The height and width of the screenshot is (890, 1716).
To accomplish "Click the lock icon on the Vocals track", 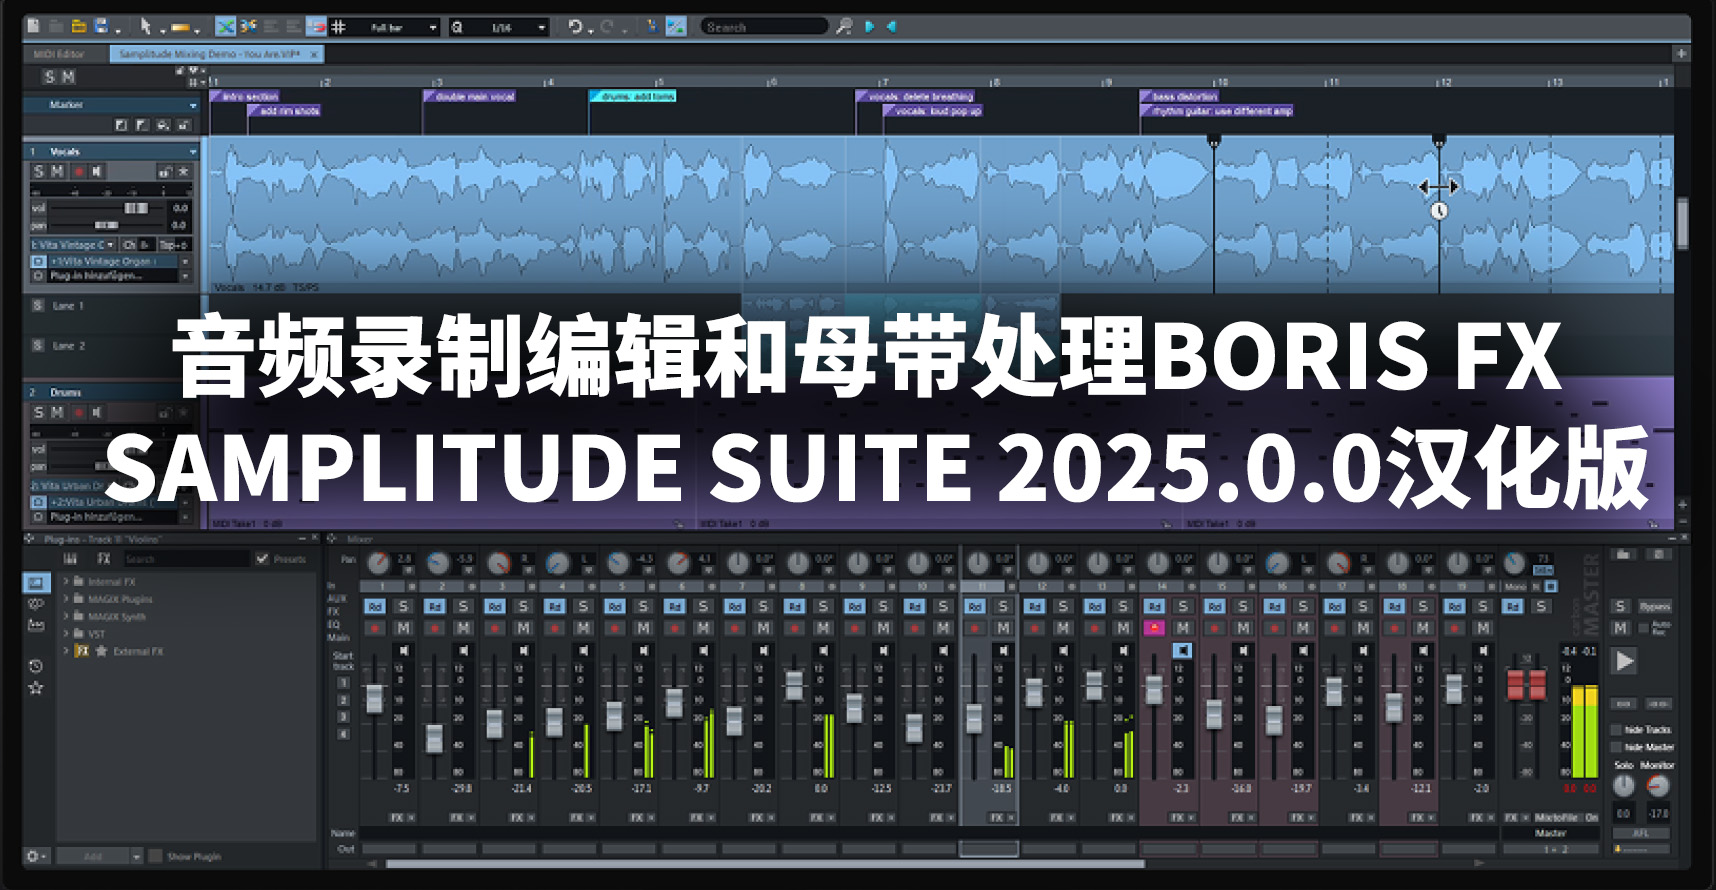I will click(x=164, y=172).
